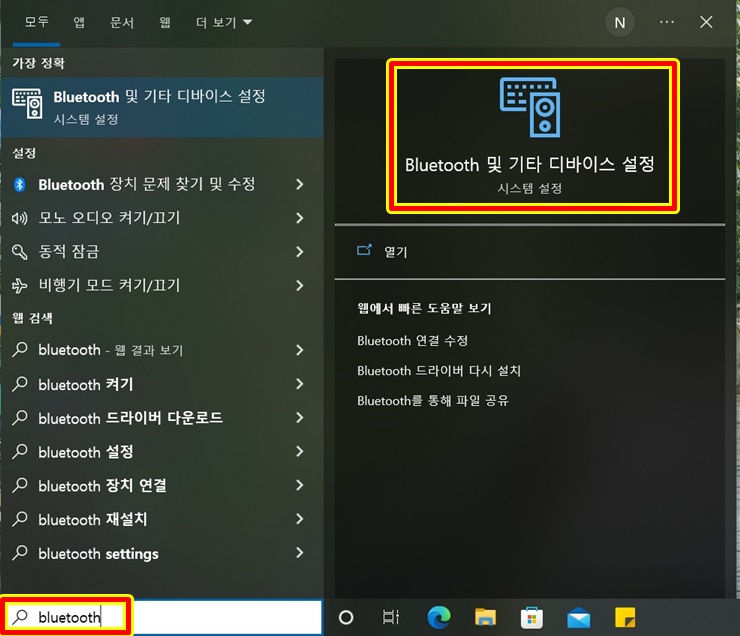
Task: Open File Explorer from taskbar
Action: pos(485,617)
